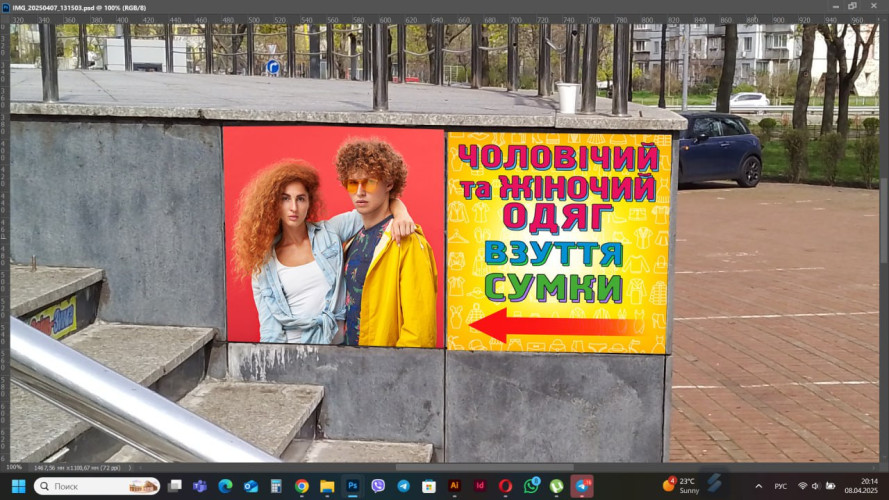Click the 100% zoom level field

point(14,467)
